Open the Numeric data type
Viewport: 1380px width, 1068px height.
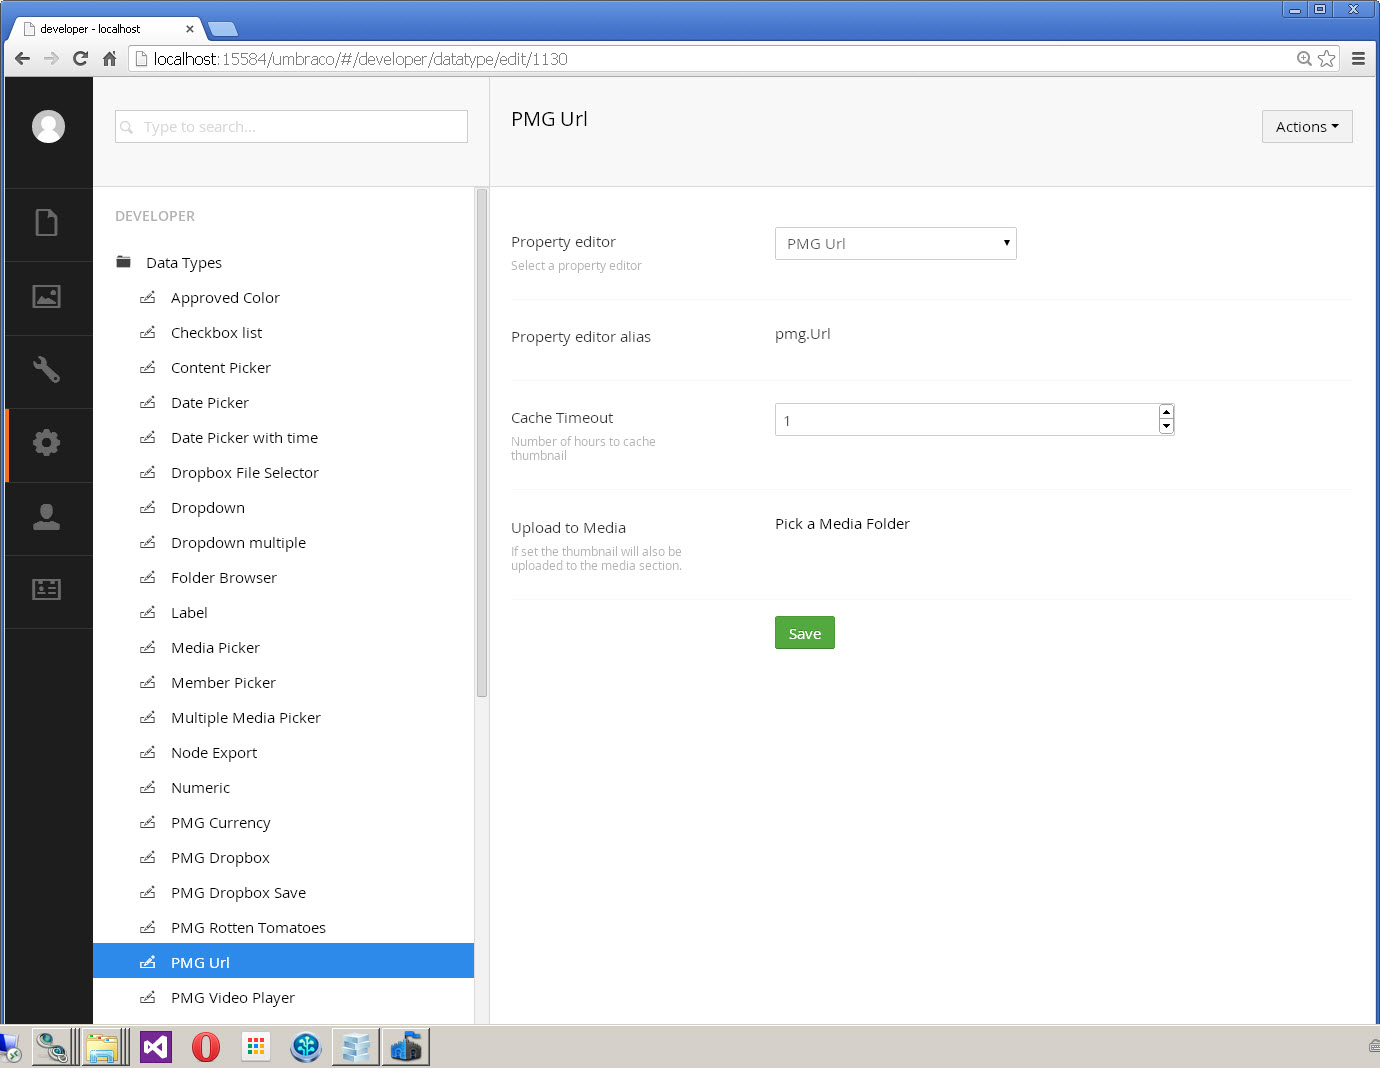200,788
